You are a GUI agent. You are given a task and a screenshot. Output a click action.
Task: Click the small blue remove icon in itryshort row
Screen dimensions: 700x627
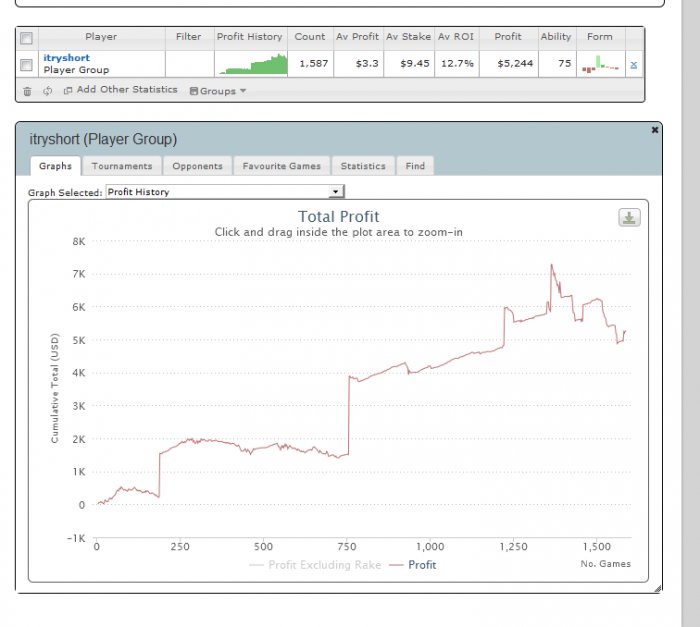coord(633,65)
